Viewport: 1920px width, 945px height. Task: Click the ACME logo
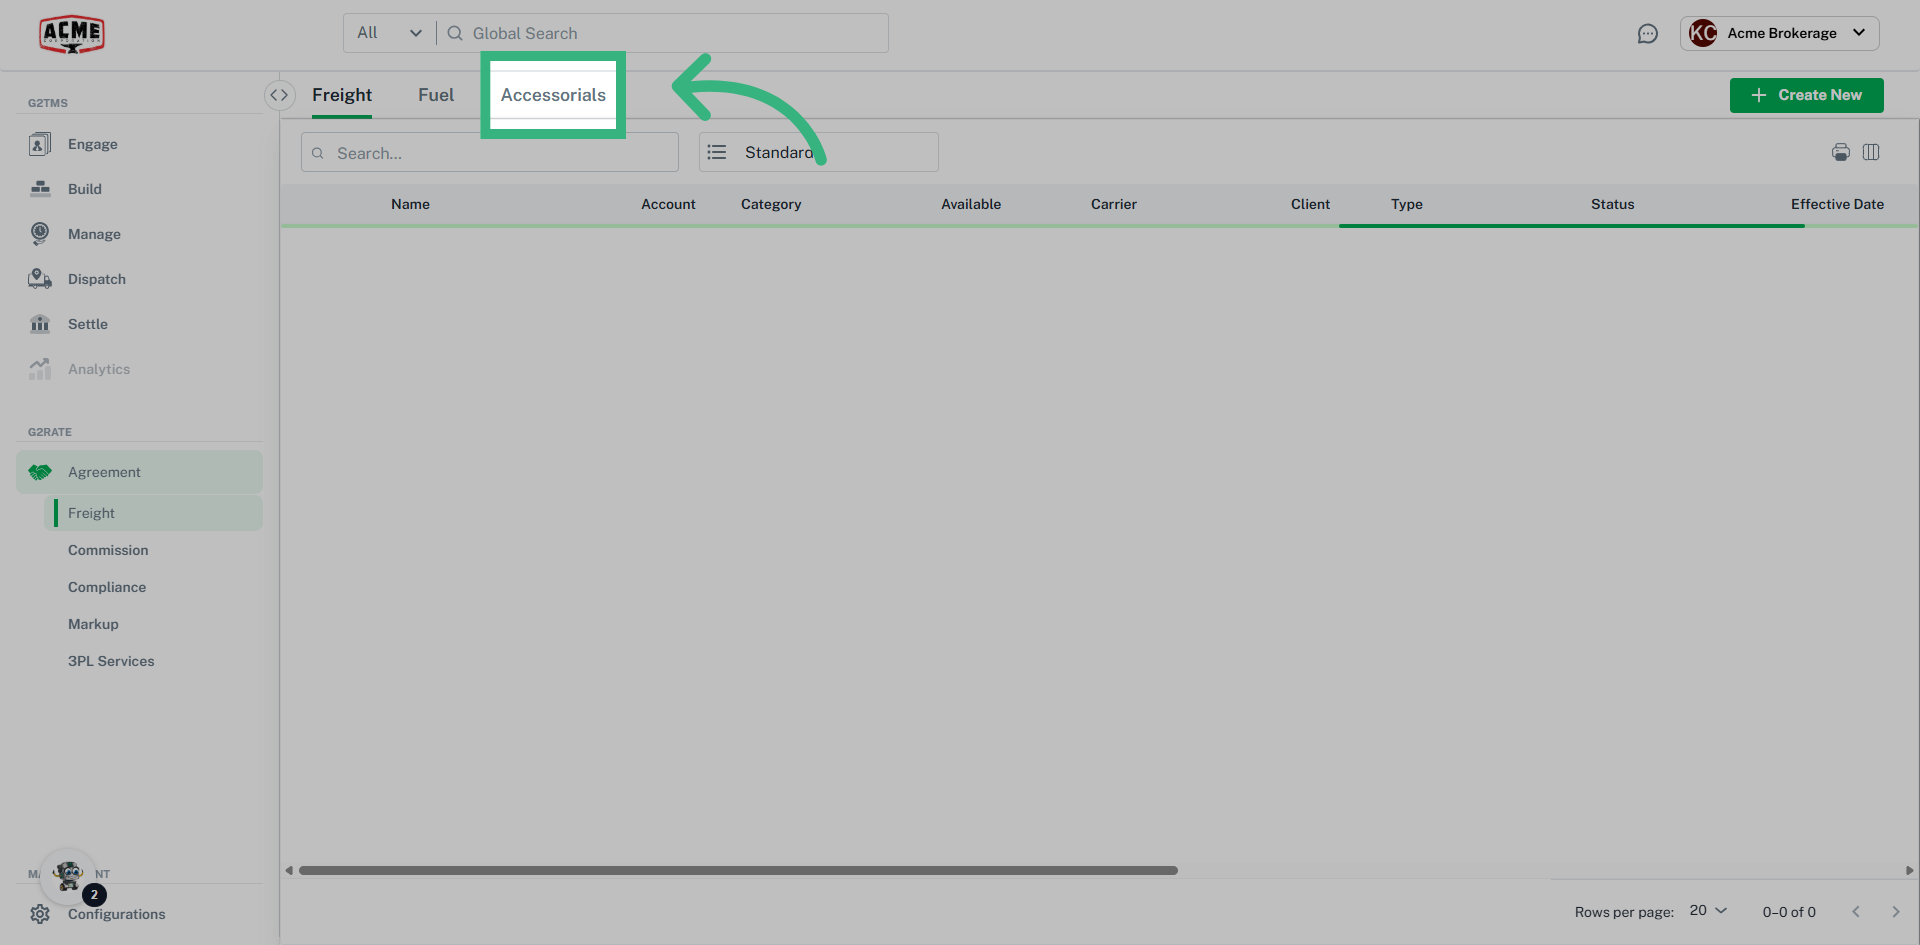pyautogui.click(x=72, y=34)
